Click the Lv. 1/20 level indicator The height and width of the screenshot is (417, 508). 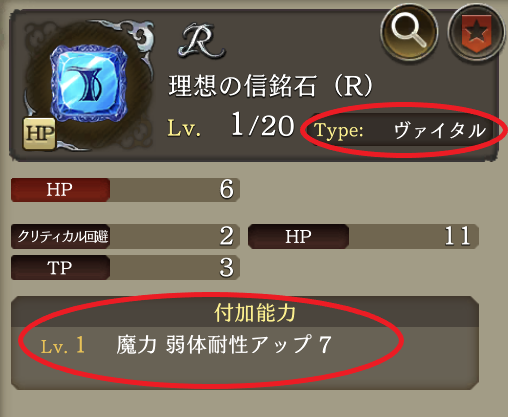pyautogui.click(x=231, y=126)
